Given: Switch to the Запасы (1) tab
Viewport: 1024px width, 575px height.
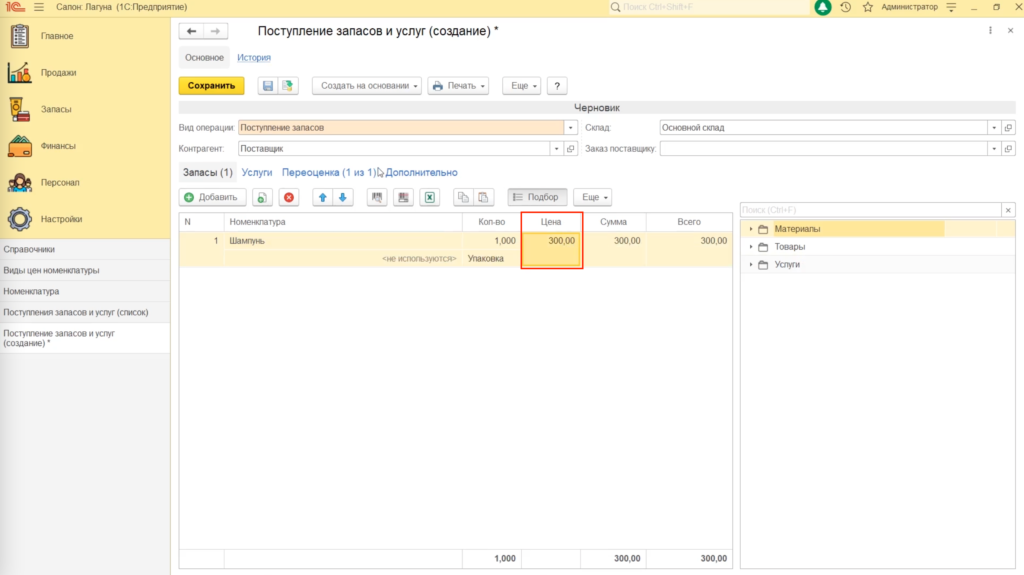Looking at the screenshot, I should click(x=208, y=172).
